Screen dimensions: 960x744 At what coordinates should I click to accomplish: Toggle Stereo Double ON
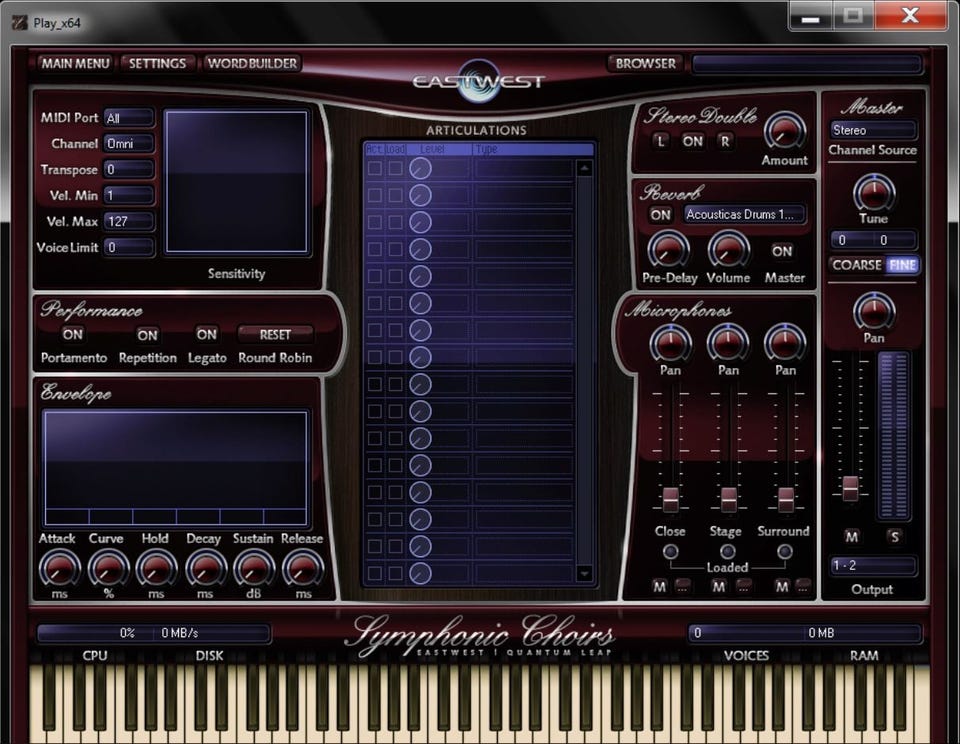[692, 141]
